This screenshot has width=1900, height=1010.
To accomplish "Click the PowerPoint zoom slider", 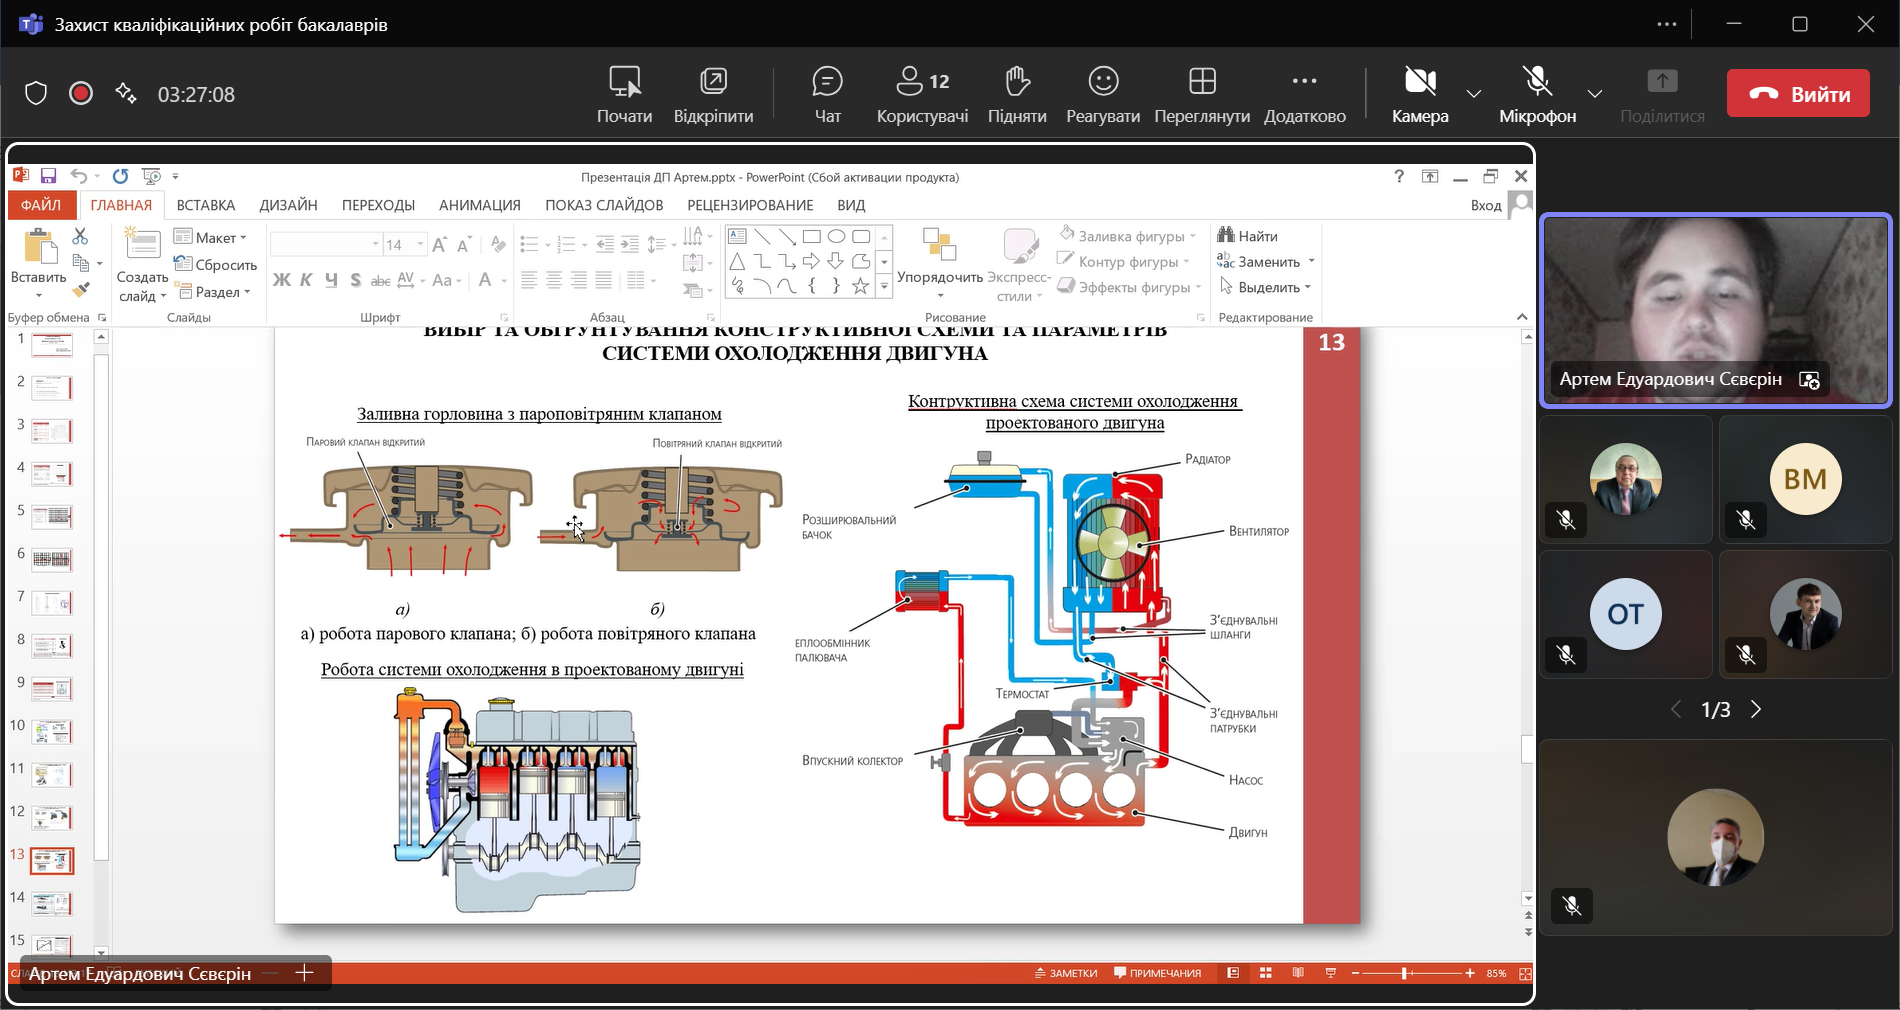I will click(1405, 973).
